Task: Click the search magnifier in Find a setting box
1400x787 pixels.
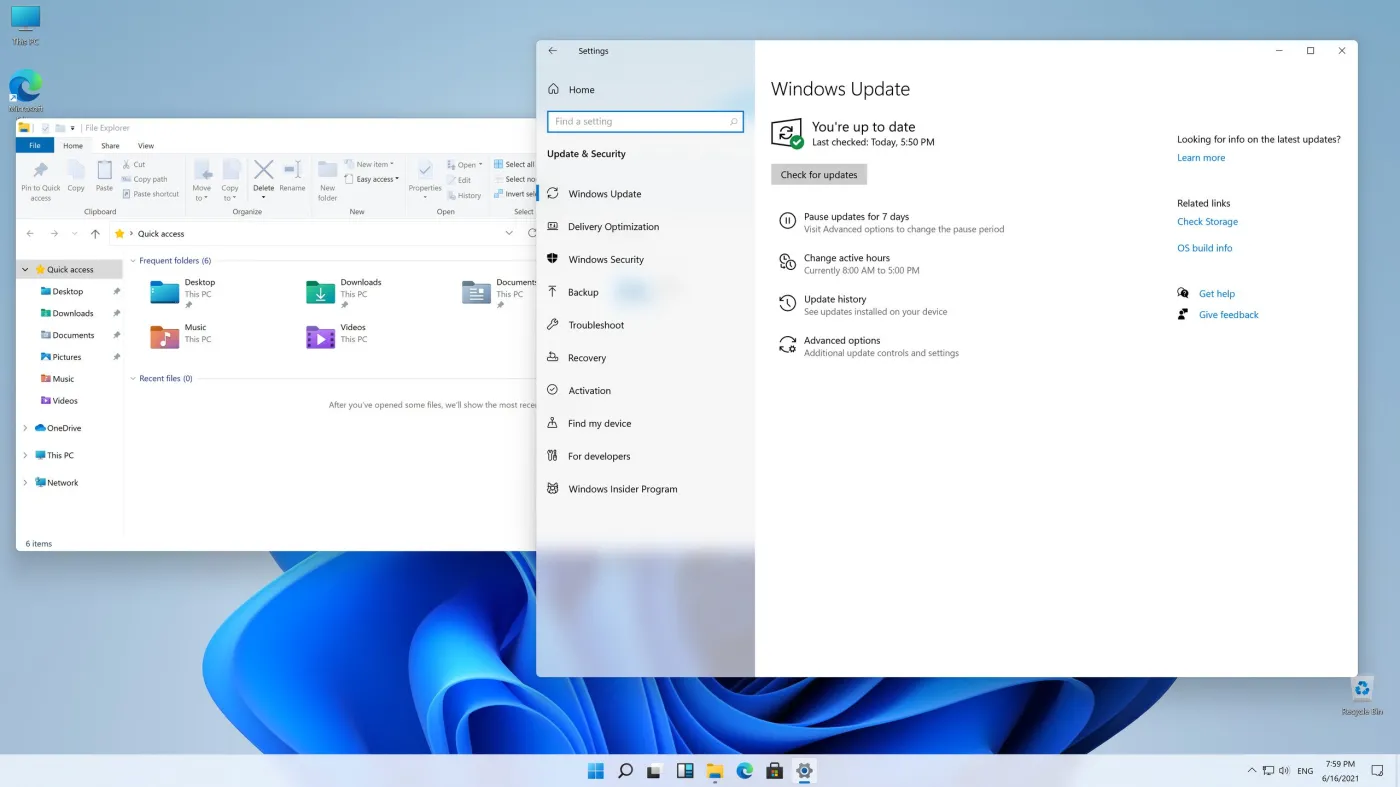Action: [733, 122]
